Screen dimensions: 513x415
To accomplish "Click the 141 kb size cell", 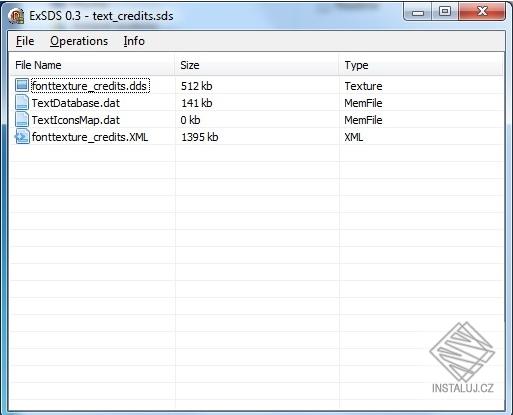I will (x=196, y=103).
